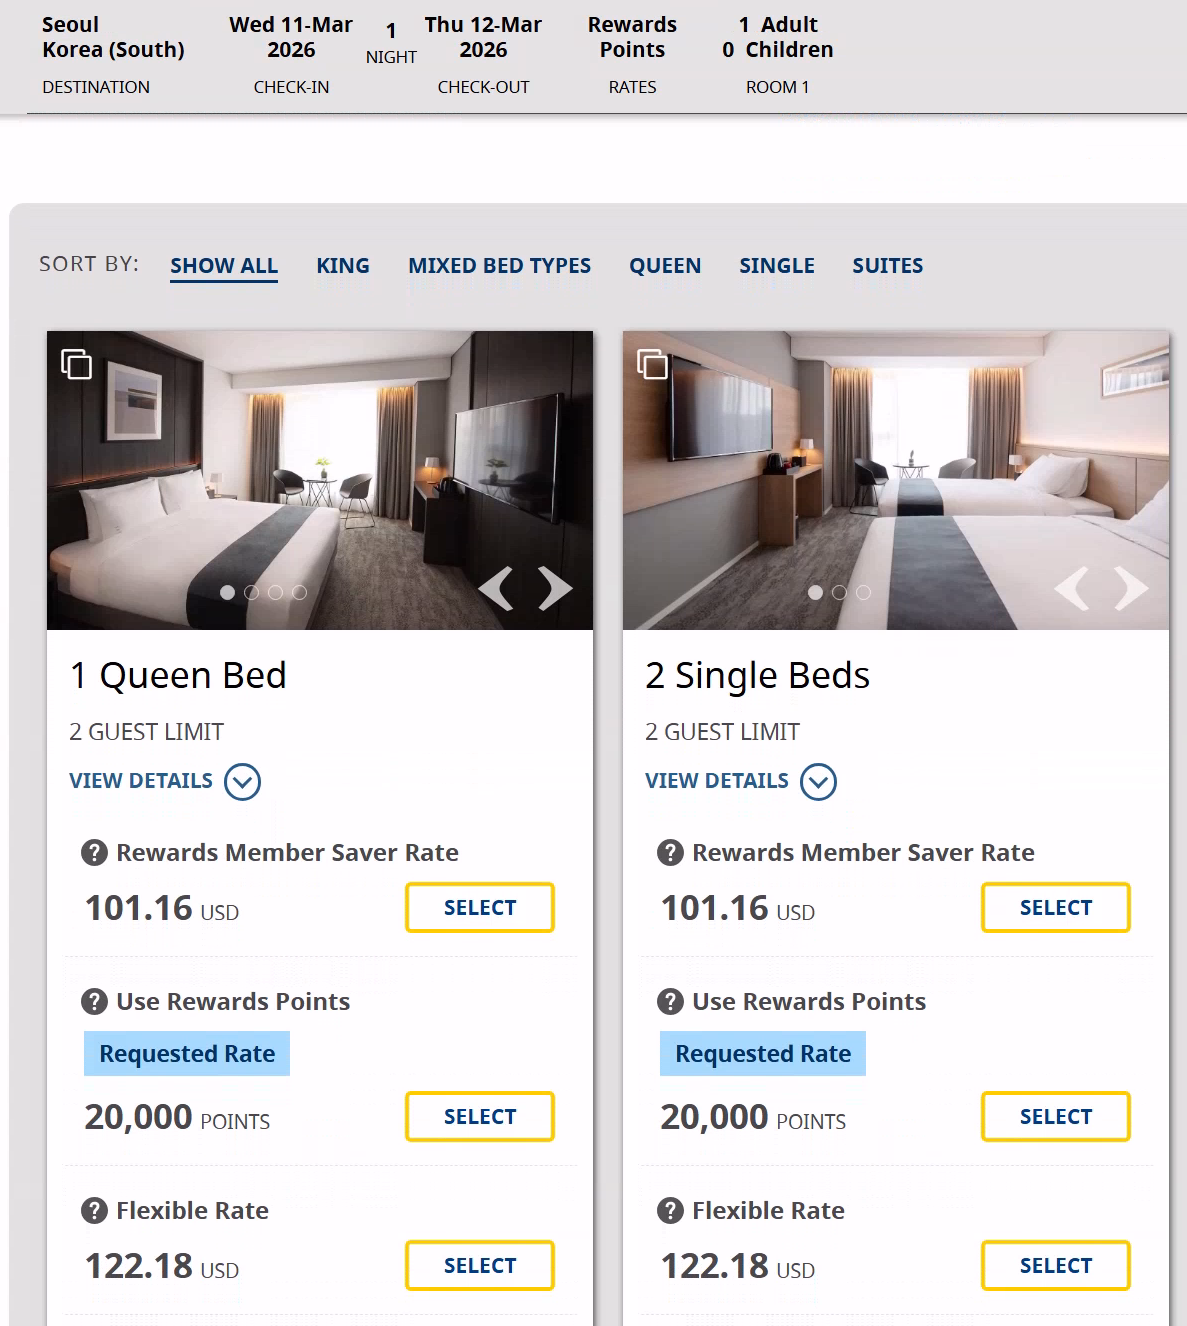Open photo gallery icon on Single Beds image

(x=652, y=364)
